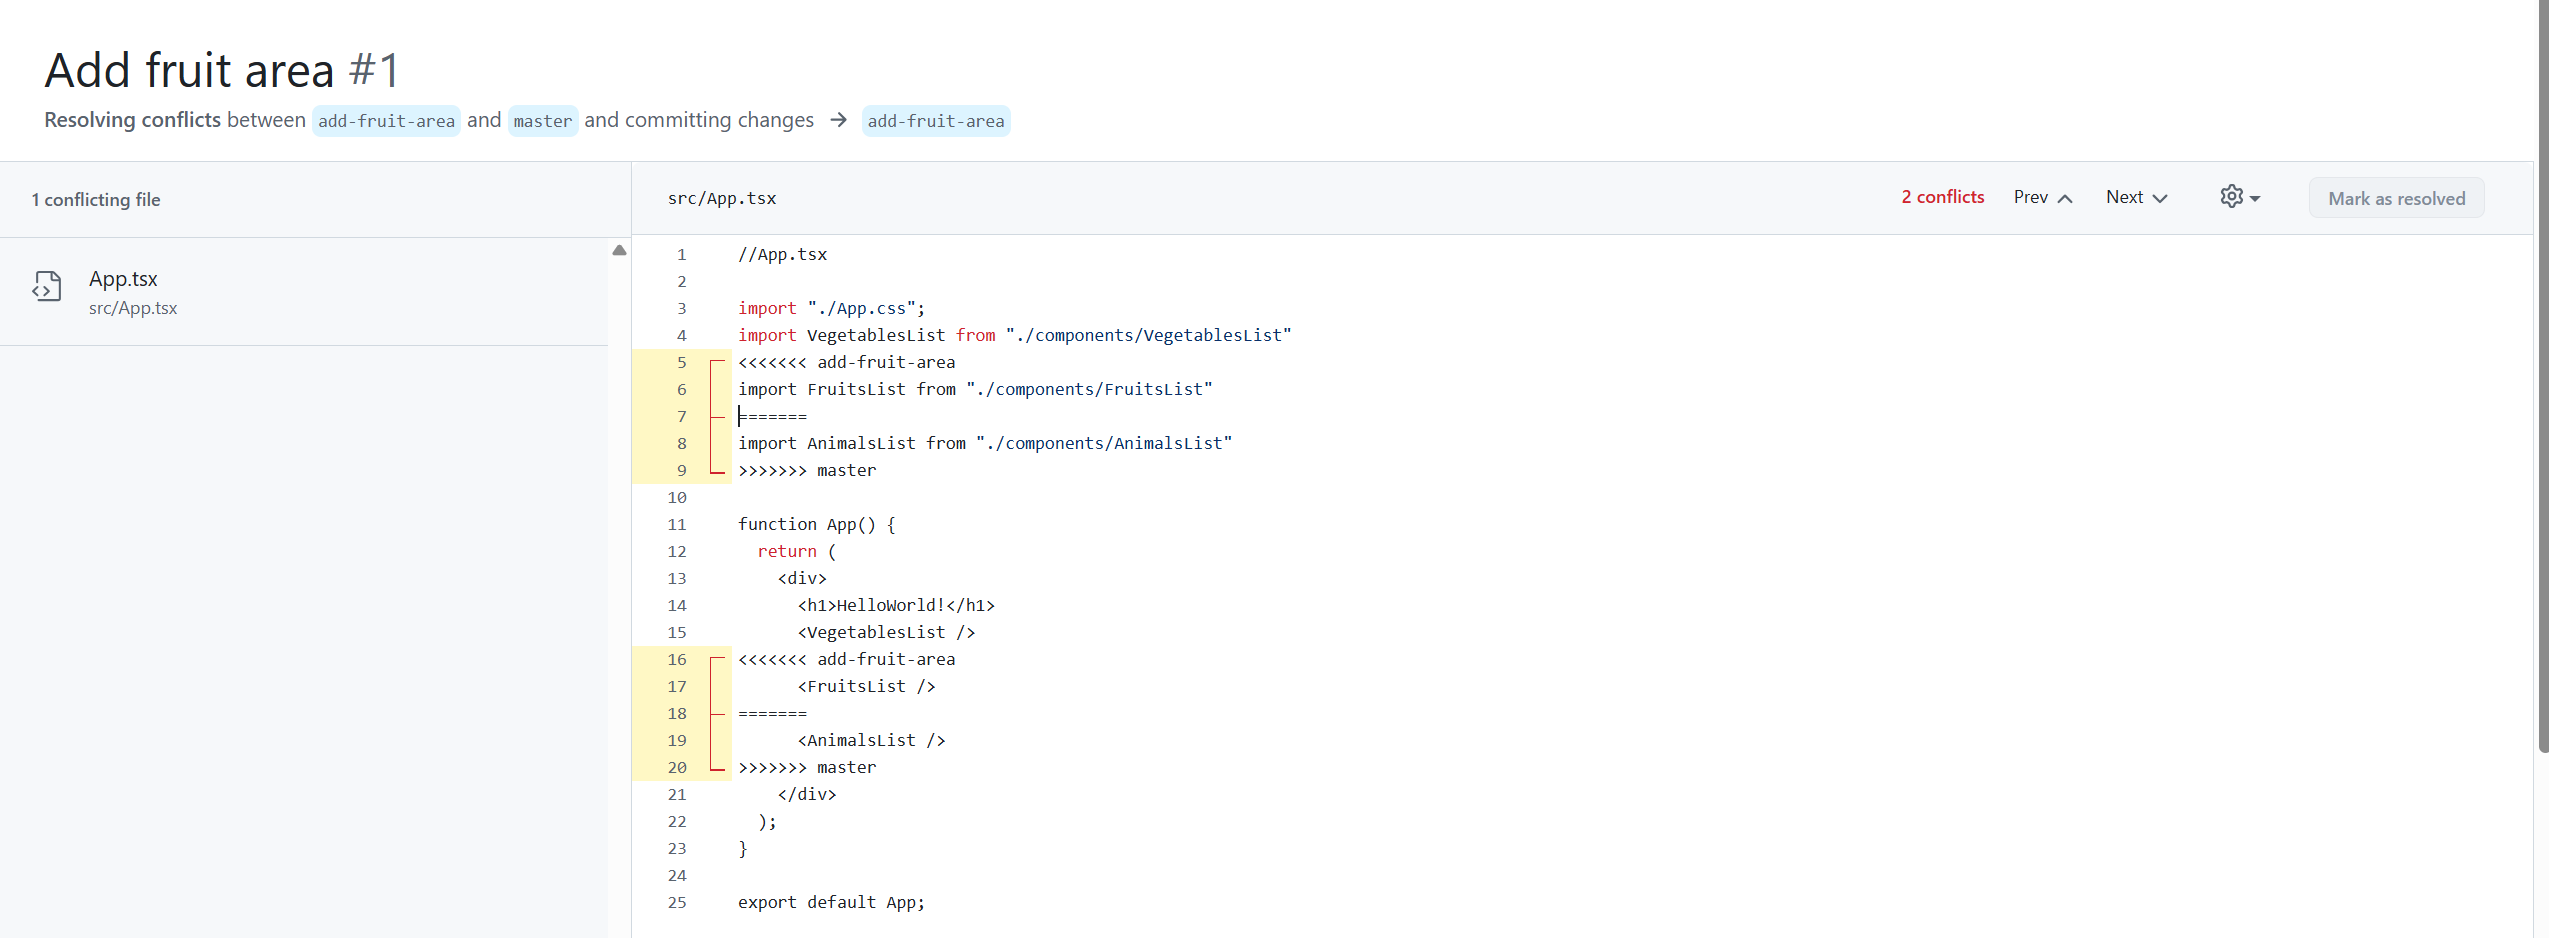Click the 'import VegetablesList' line
The image size is (2549, 938).
[1015, 335]
